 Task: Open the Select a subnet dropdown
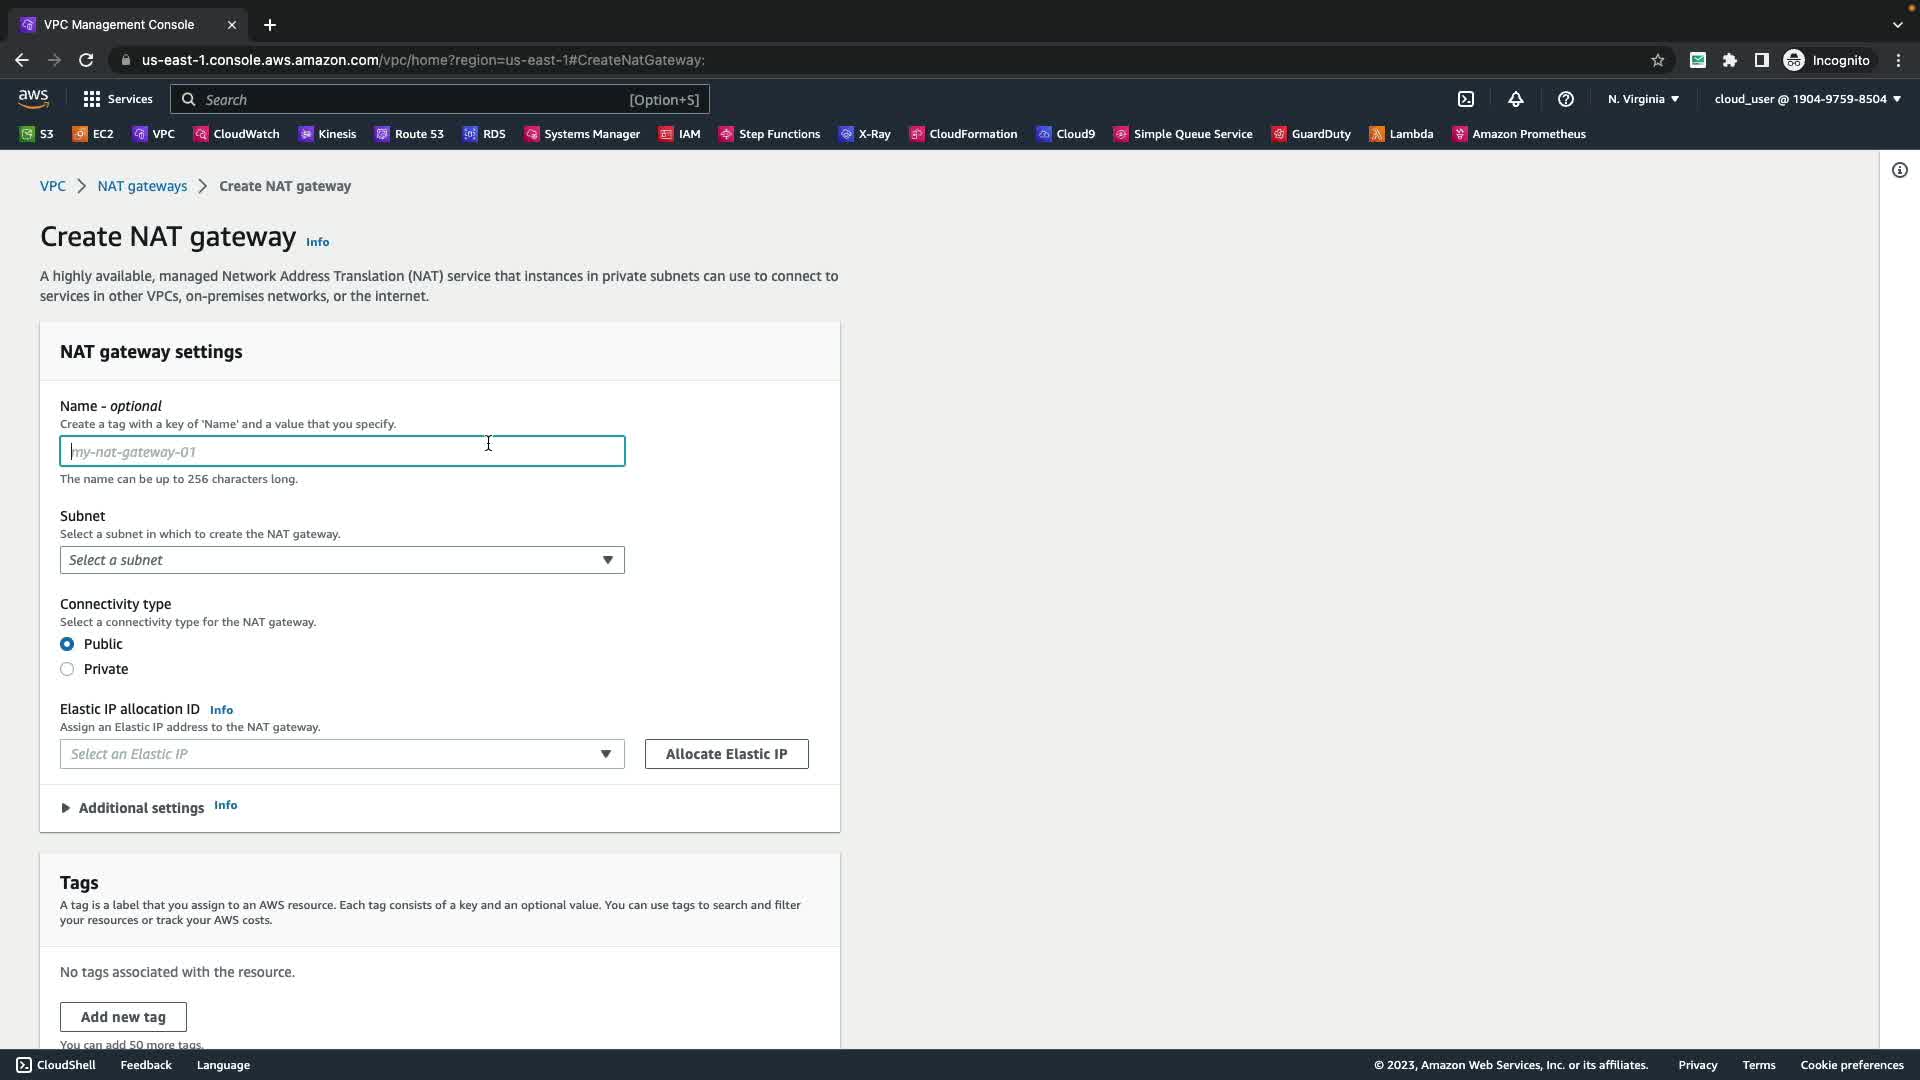pos(342,560)
